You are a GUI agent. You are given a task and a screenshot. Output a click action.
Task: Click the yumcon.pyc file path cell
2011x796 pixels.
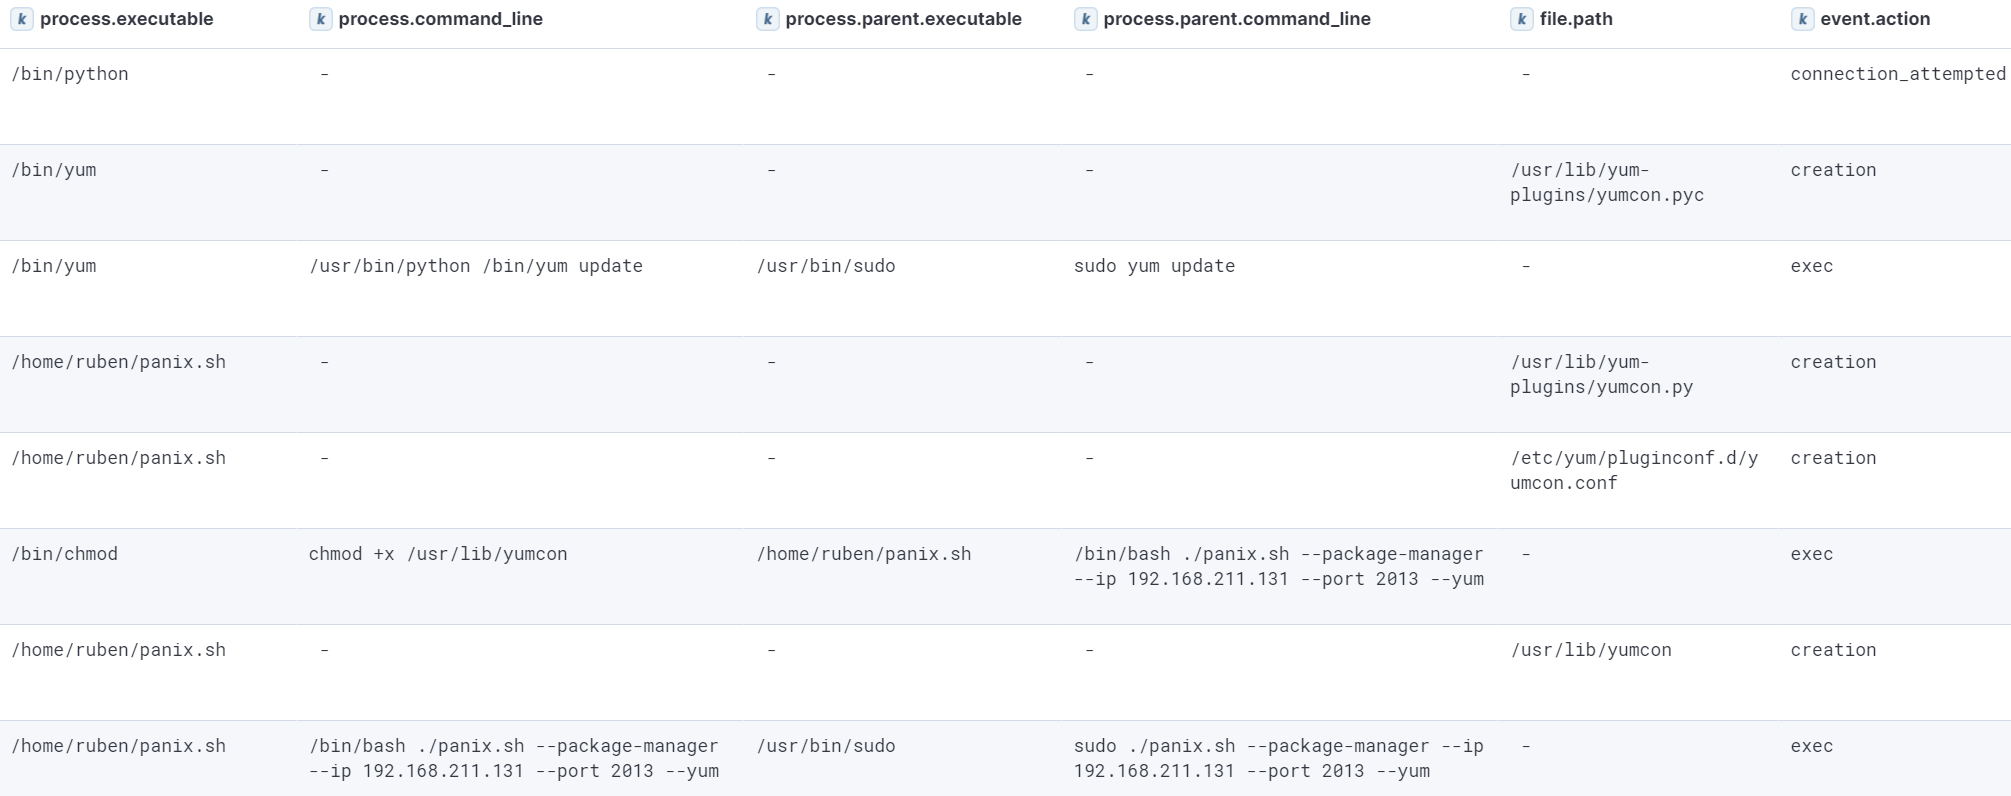coord(1606,182)
